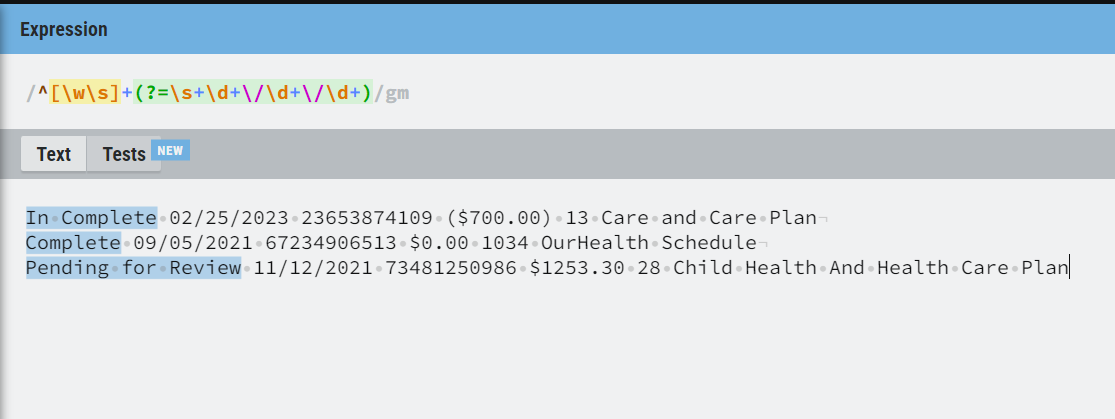Place cursor in date 09/05/2021

[x=193, y=243]
